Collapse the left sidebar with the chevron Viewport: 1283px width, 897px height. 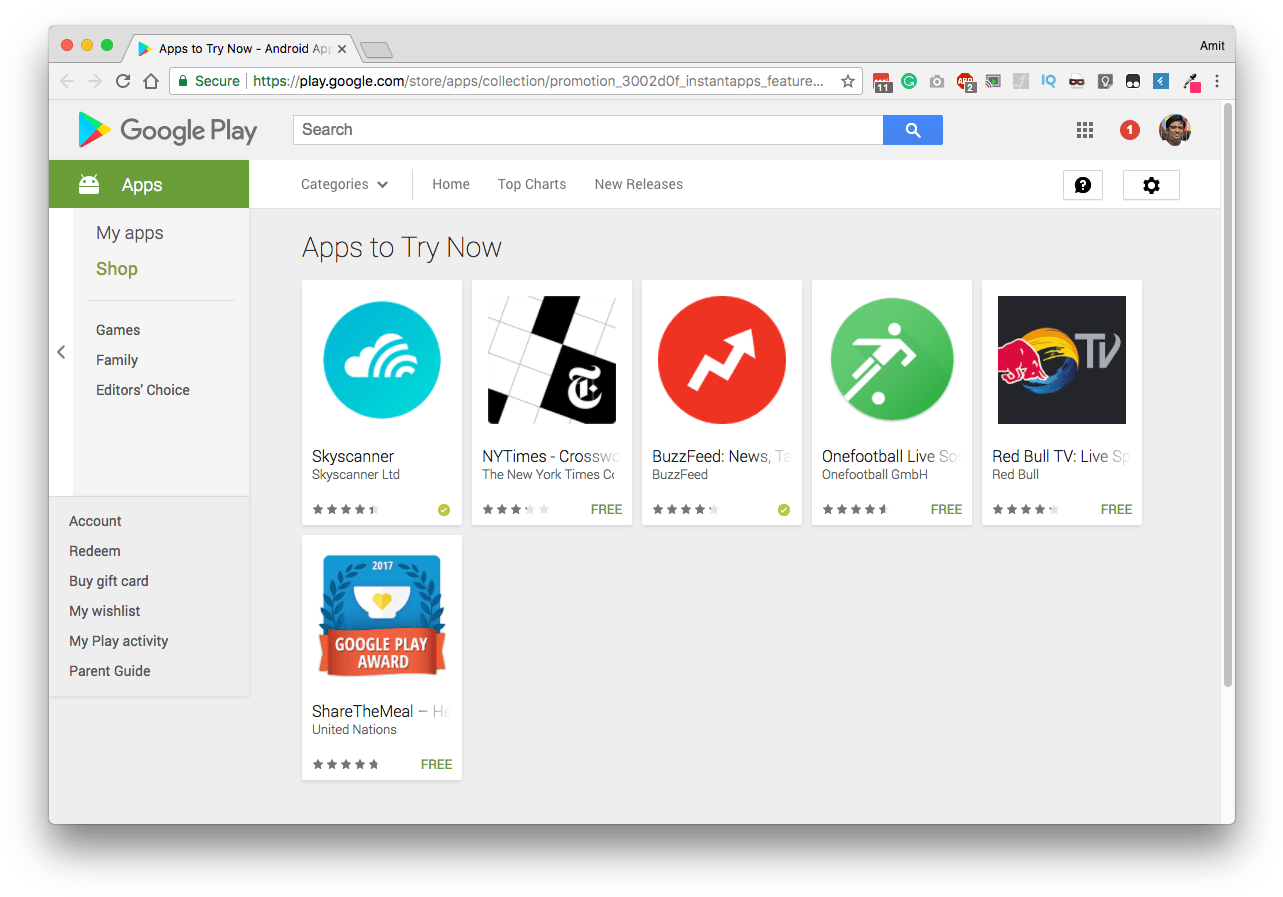(x=61, y=351)
